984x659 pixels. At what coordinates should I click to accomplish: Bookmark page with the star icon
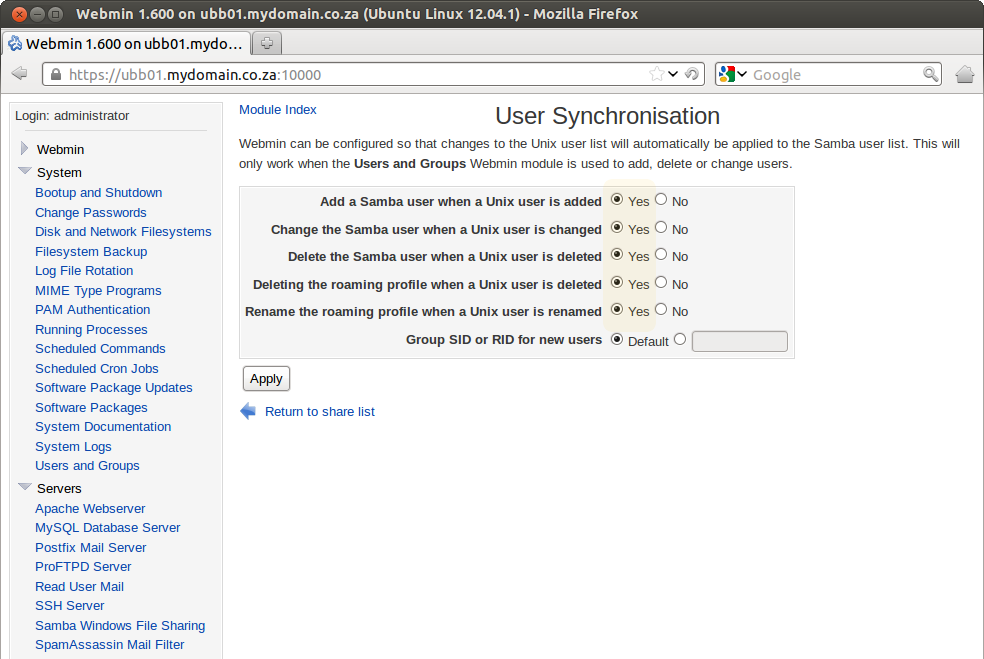point(656,74)
